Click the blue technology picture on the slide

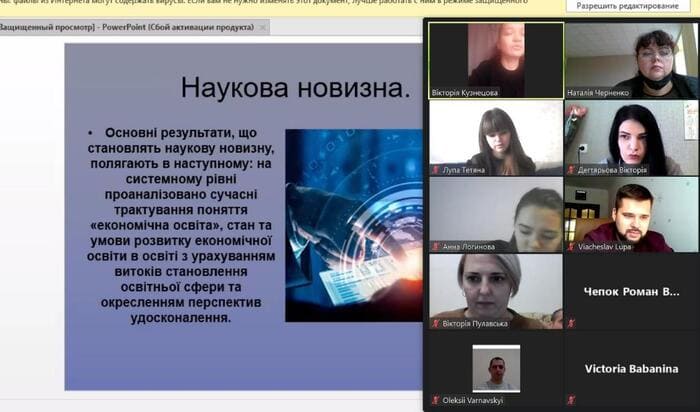coord(354,225)
